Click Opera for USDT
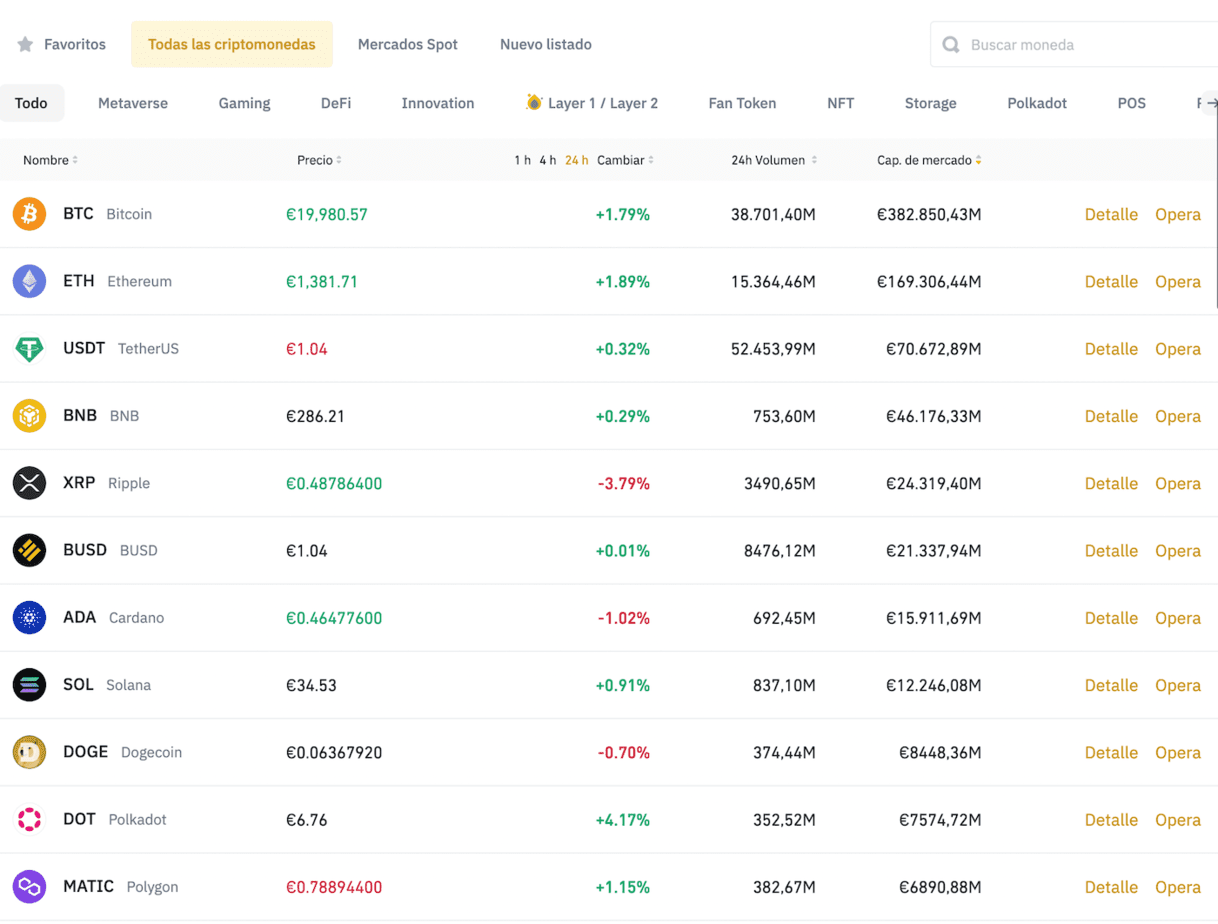Image resolution: width=1218 pixels, height=924 pixels. click(x=1178, y=349)
